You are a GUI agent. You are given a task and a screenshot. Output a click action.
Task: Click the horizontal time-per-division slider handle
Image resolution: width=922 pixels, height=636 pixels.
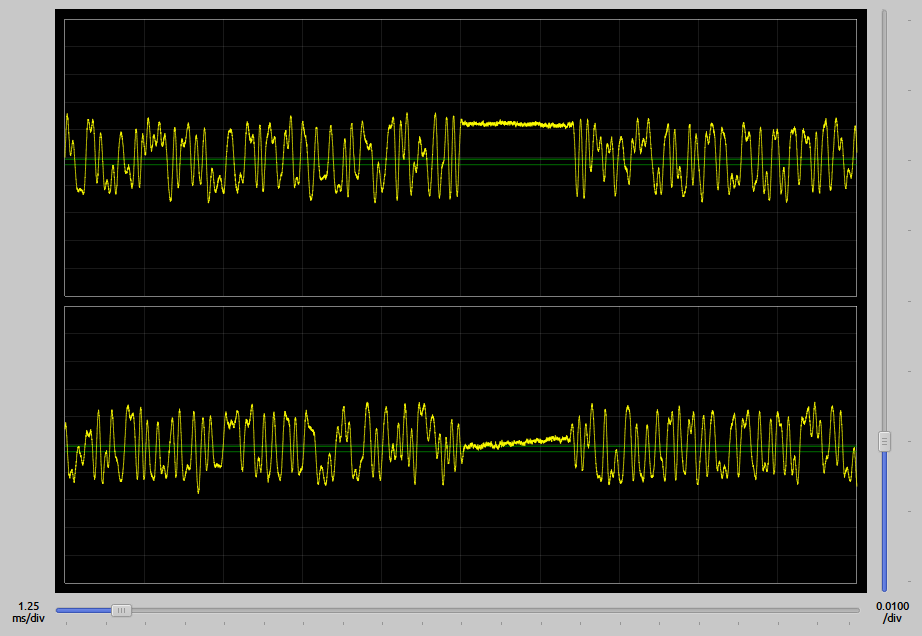[x=121, y=611]
